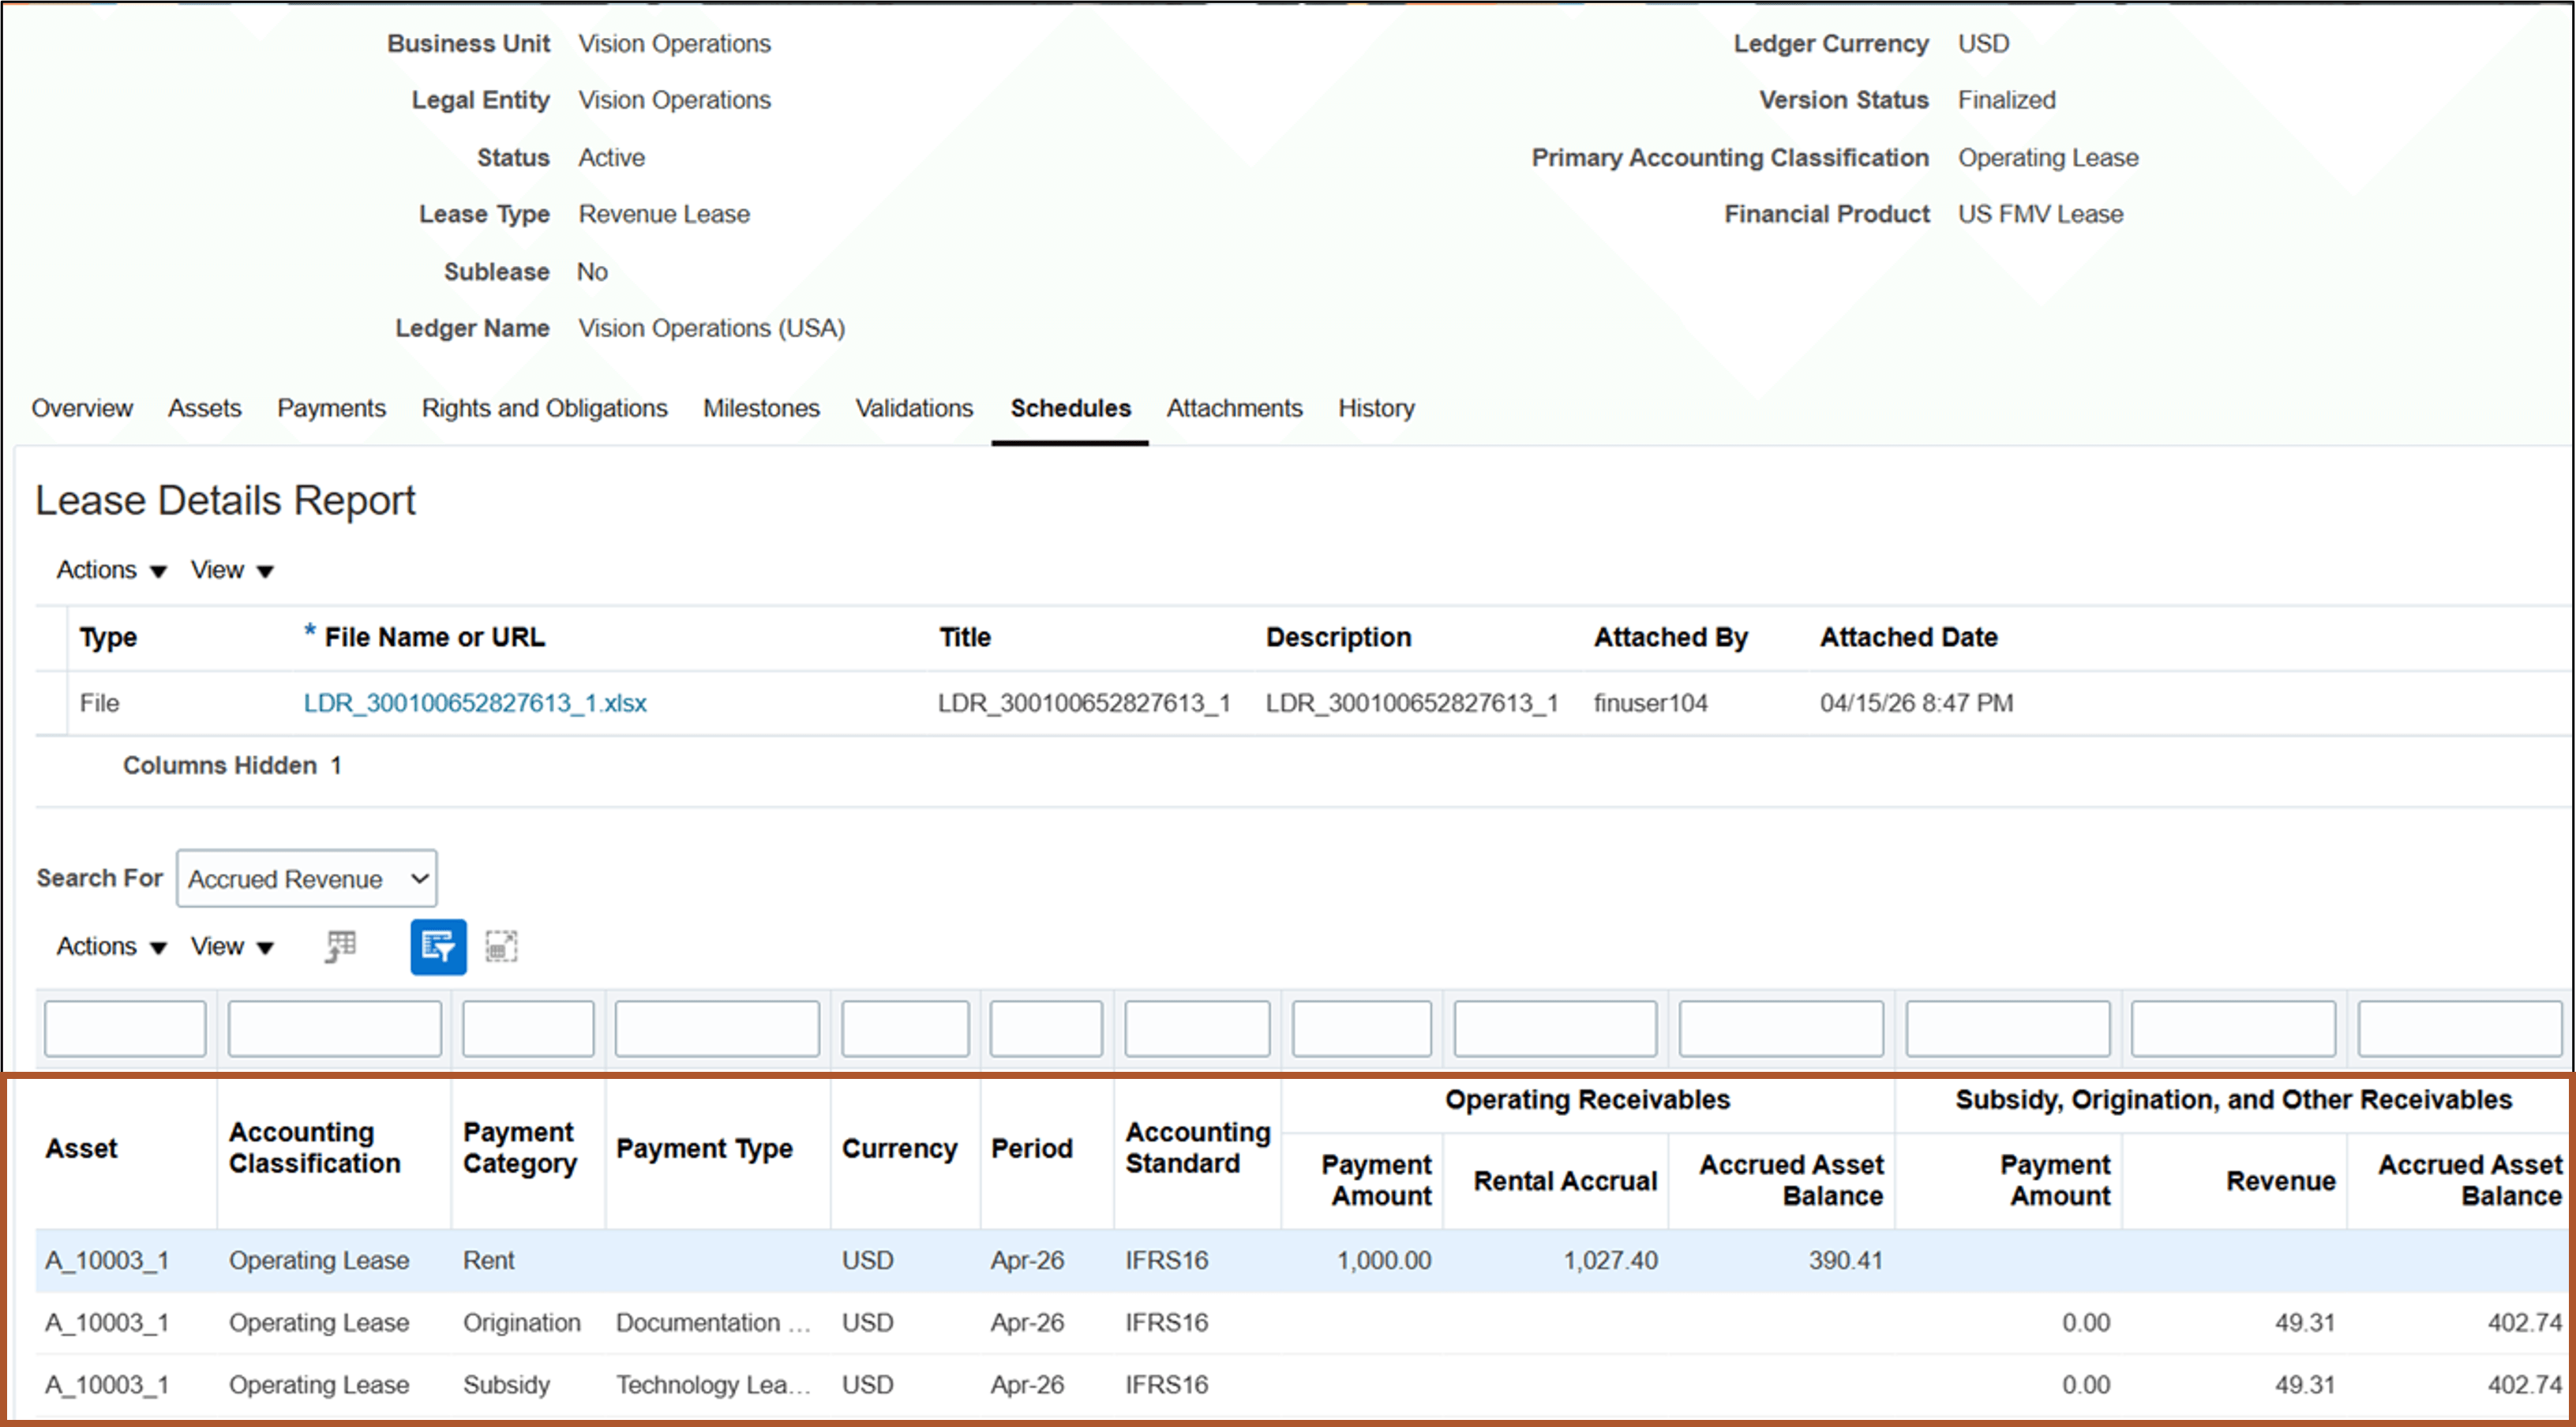This screenshot has width=2576, height=1427.
Task: Click the Currency filter field
Action: click(905, 1028)
